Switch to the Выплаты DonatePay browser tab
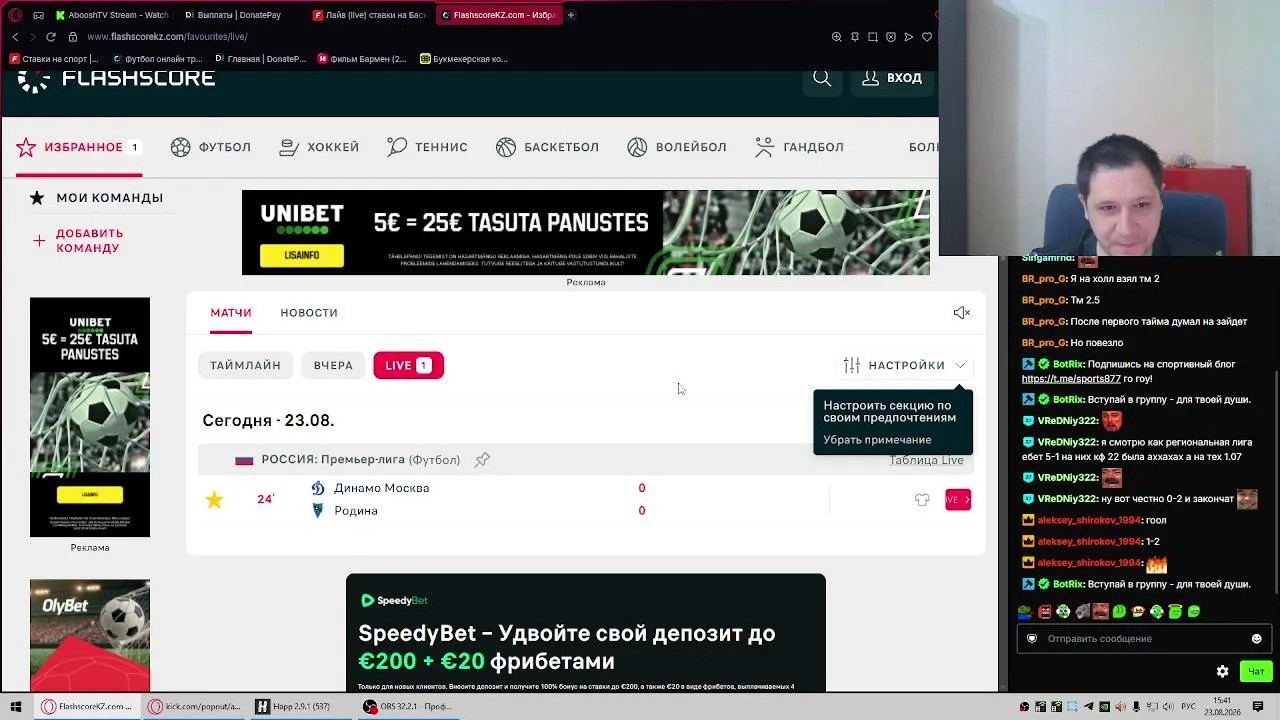This screenshot has height=720, width=1280. (240, 15)
